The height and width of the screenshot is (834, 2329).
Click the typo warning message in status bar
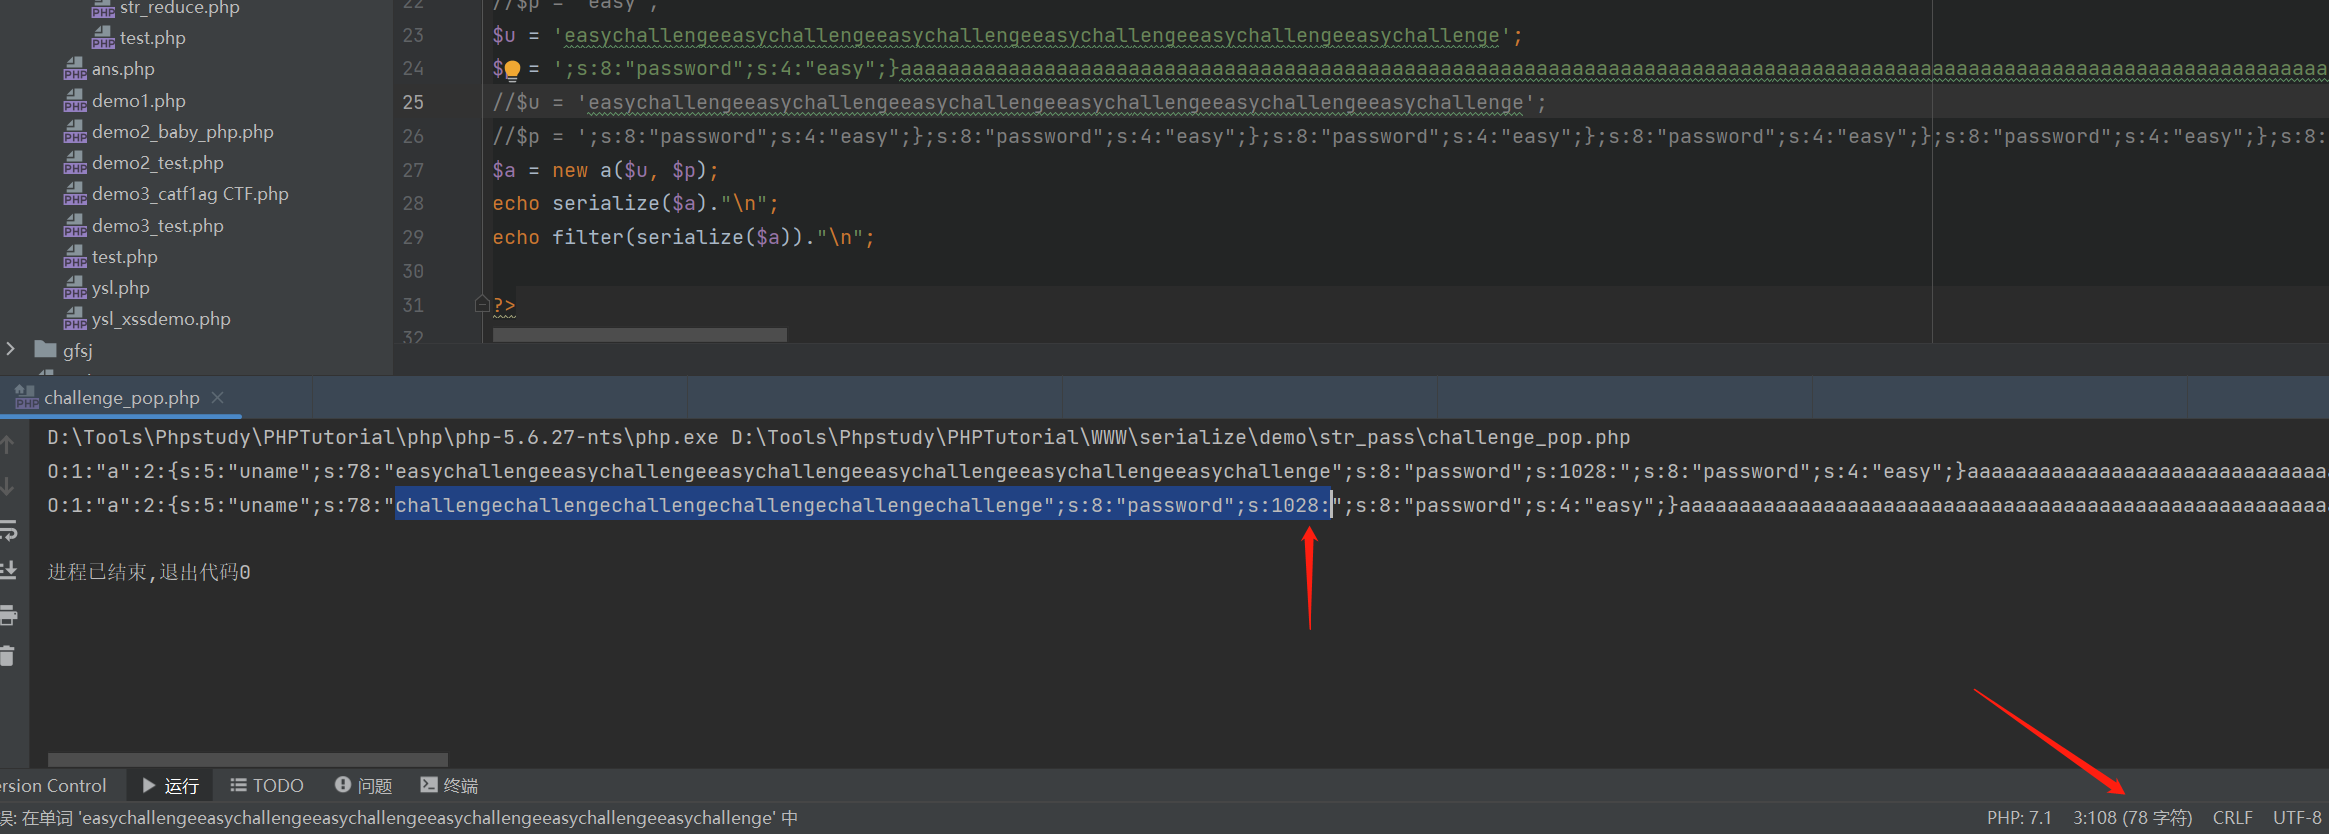click(399, 818)
